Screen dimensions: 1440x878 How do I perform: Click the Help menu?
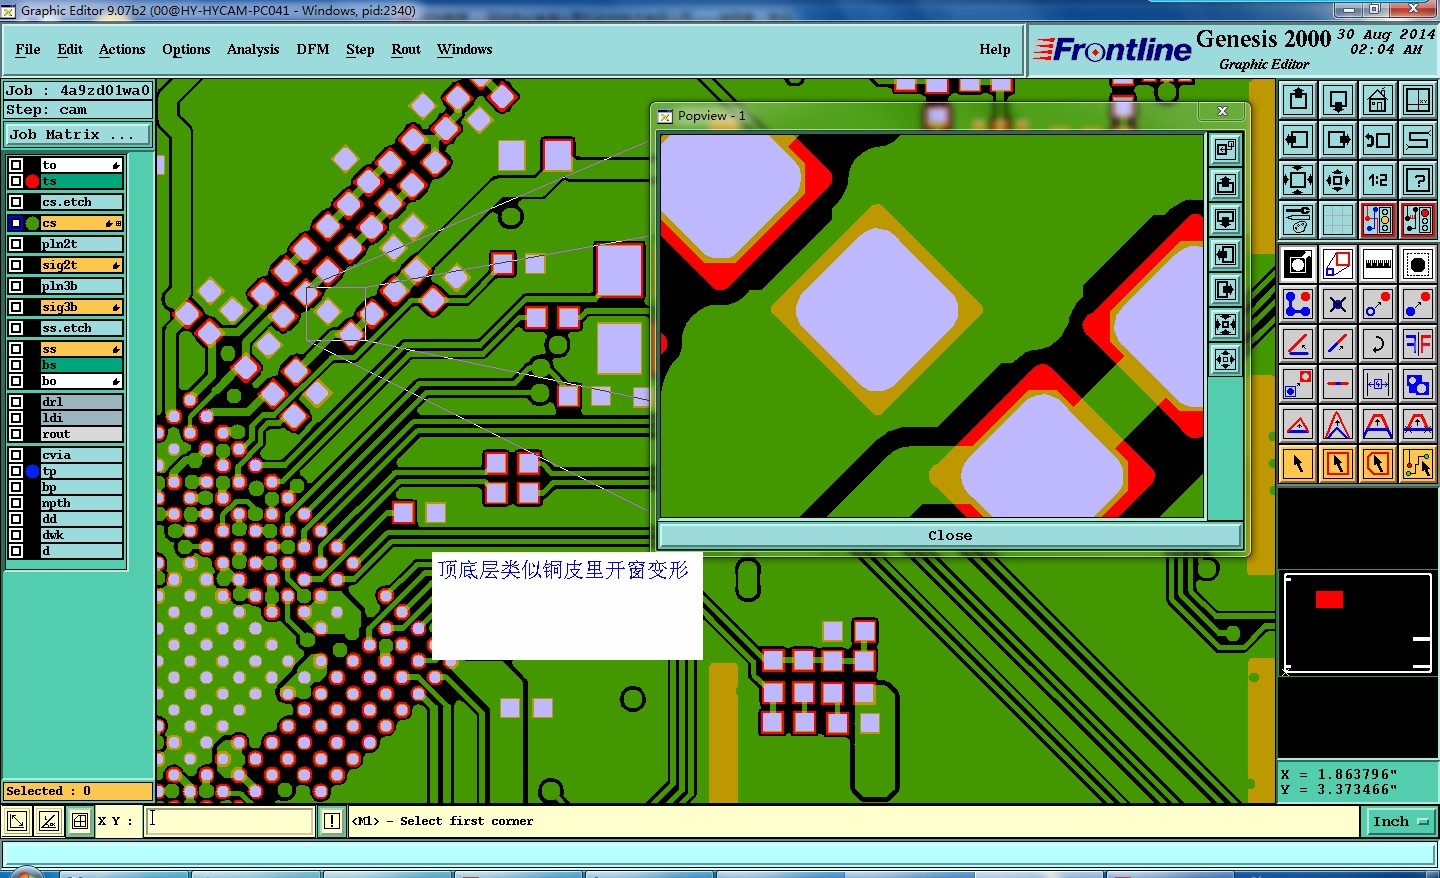tap(995, 49)
